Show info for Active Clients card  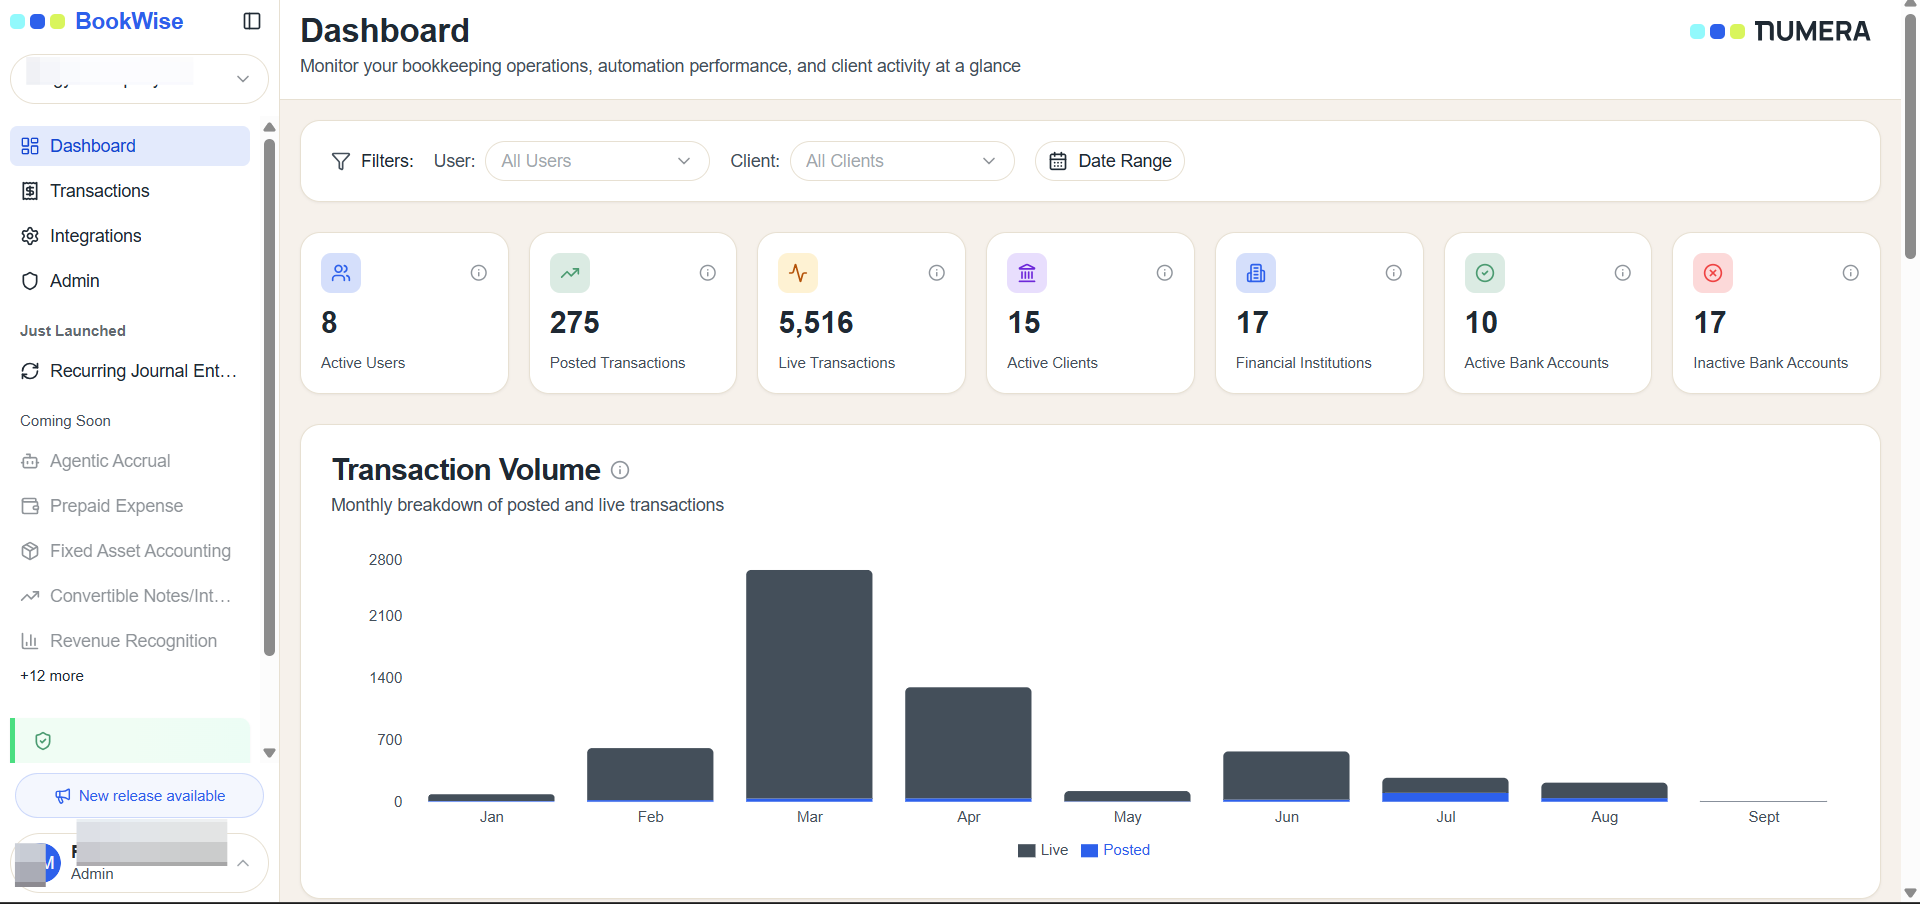pos(1165,273)
